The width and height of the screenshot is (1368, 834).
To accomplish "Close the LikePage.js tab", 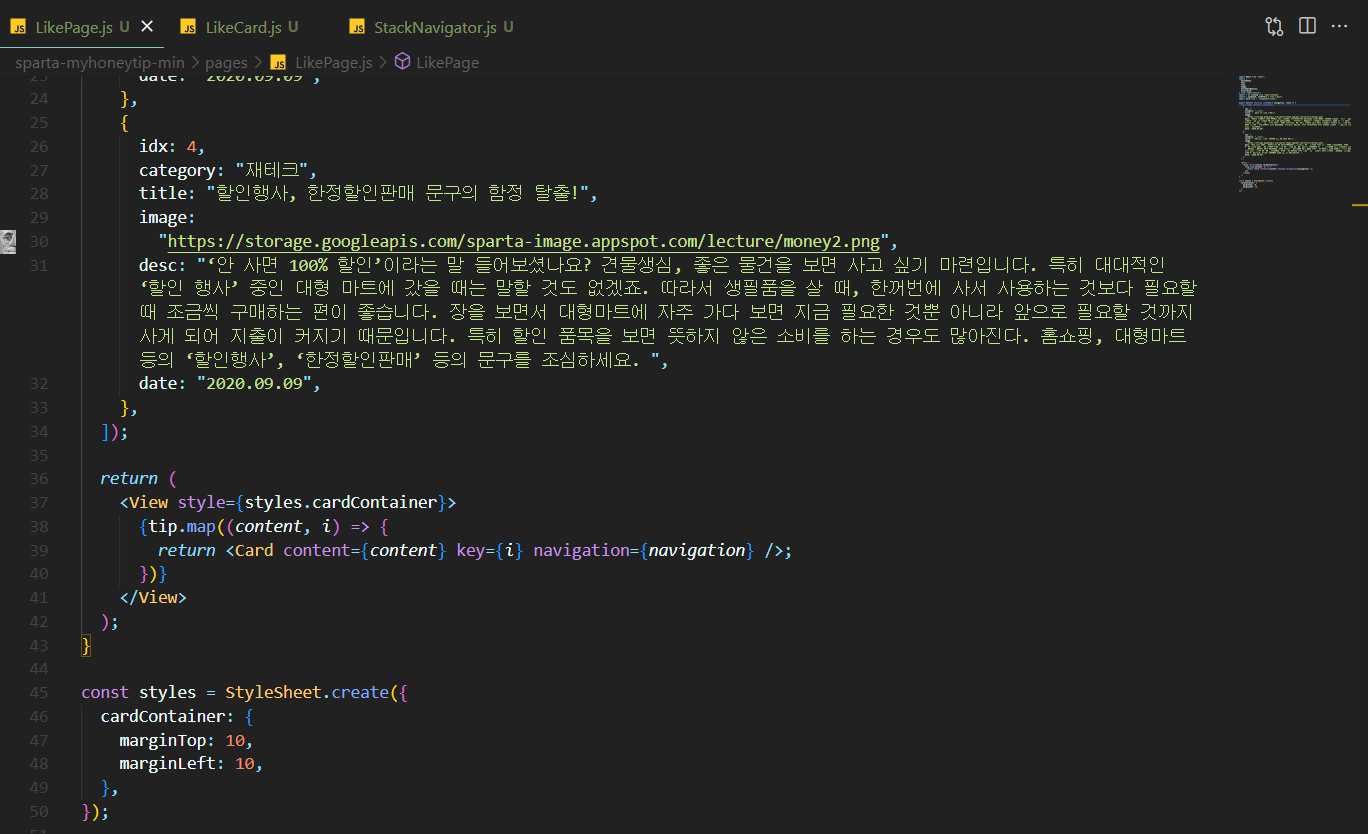I will 147,27.
